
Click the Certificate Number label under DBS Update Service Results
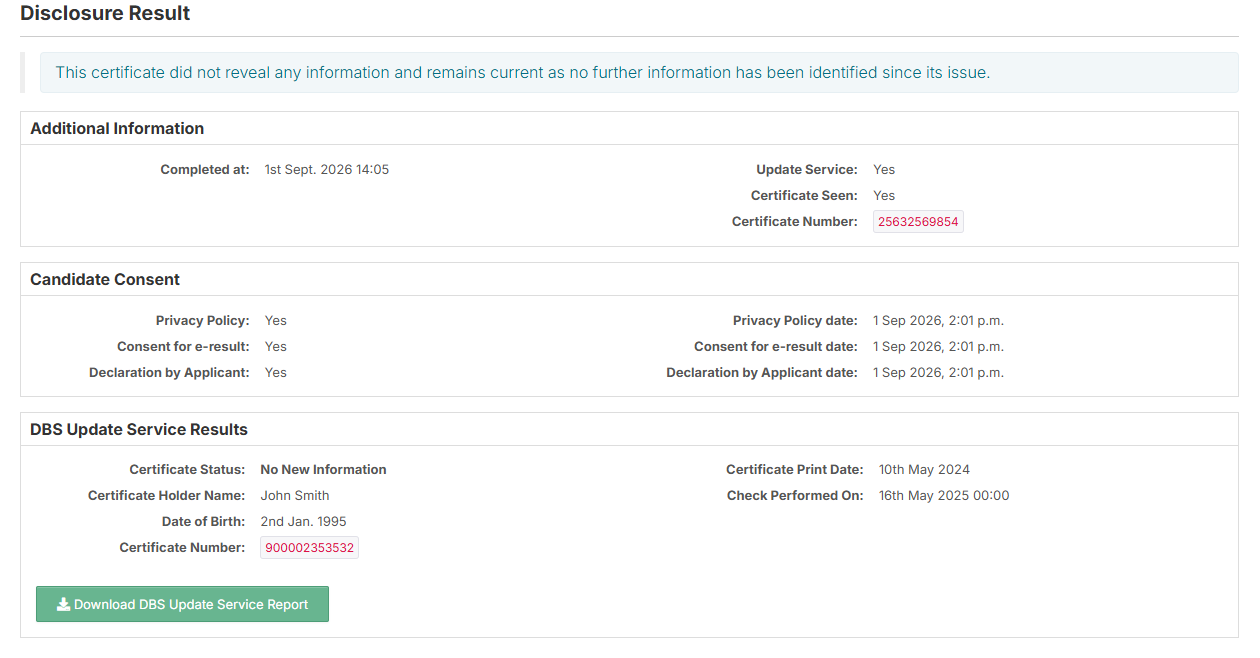[x=182, y=548]
